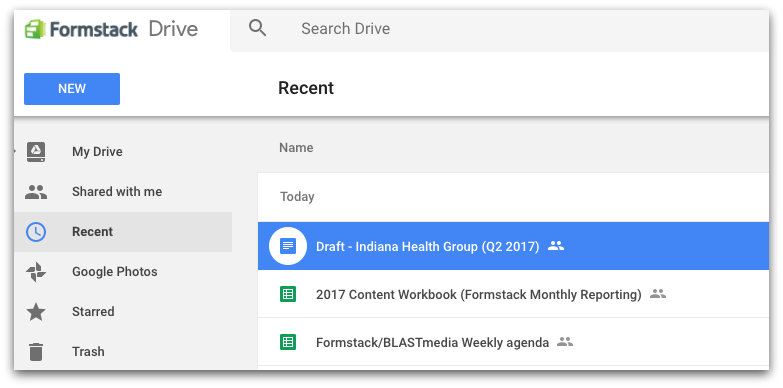Click the Formstack logo icon
The image size is (783, 388).
[x=35, y=29]
